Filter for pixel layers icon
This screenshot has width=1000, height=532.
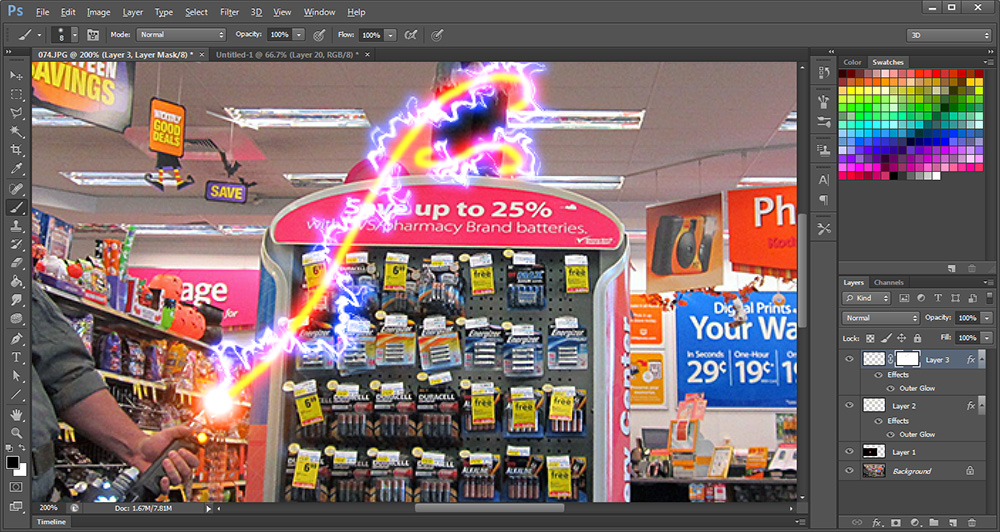tap(904, 298)
